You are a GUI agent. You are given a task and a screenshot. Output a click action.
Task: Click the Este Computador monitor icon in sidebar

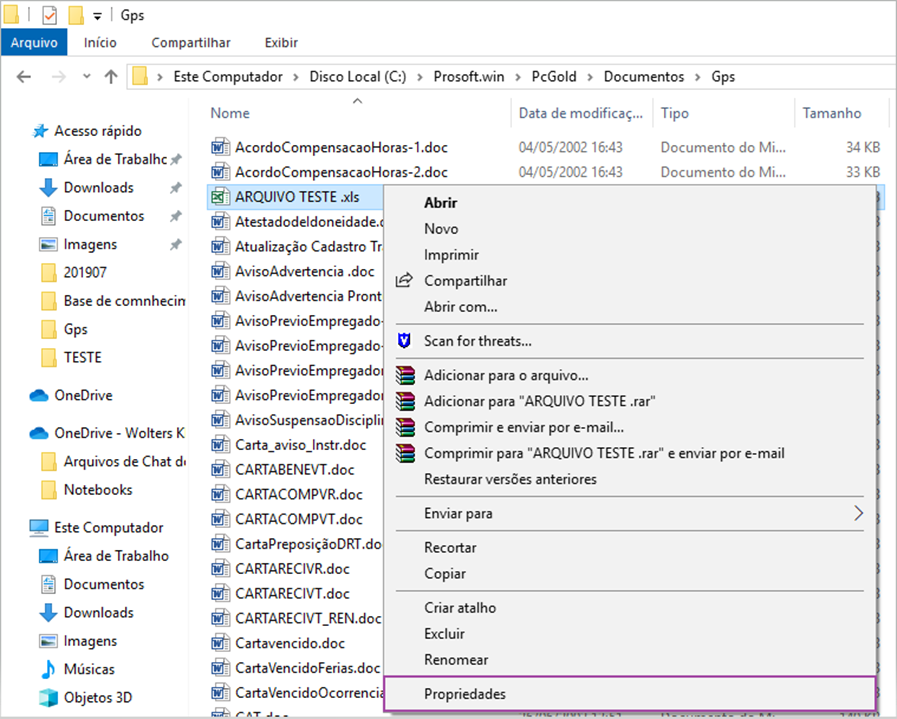click(x=39, y=527)
